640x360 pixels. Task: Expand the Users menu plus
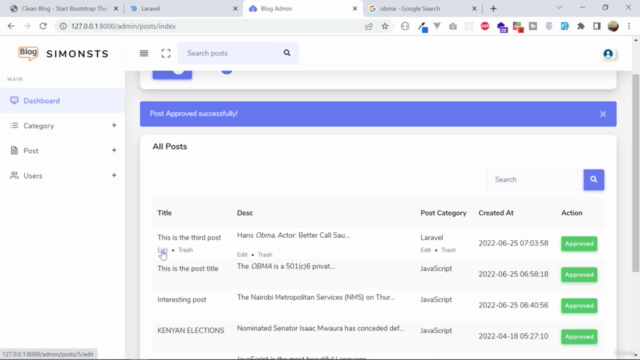pyautogui.click(x=114, y=176)
